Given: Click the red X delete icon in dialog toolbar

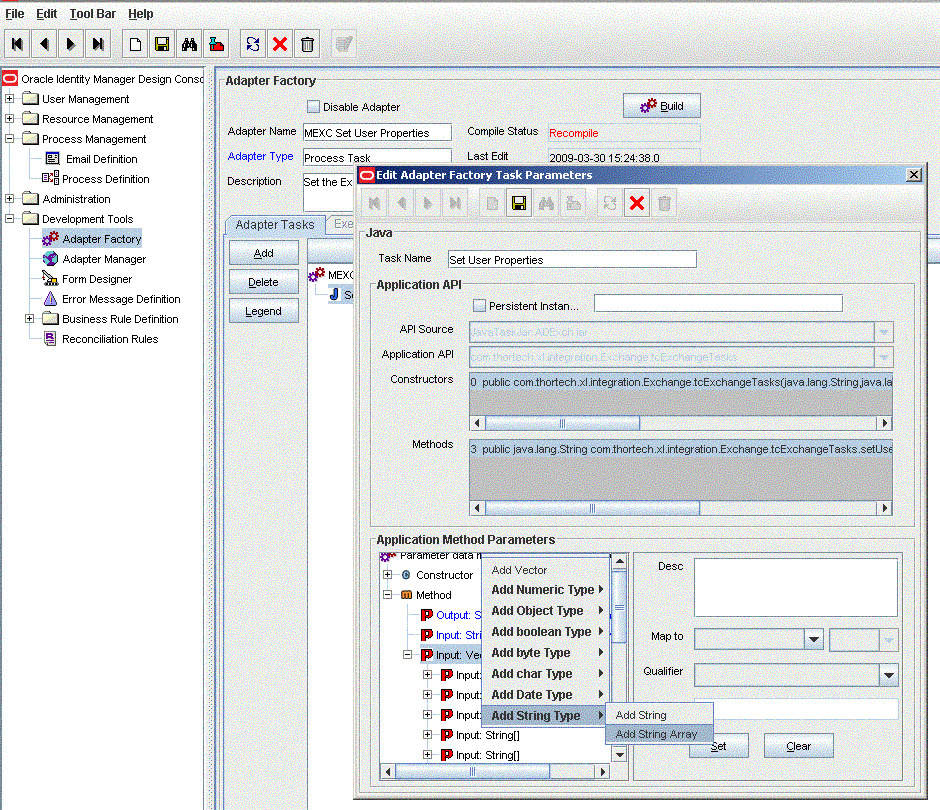Looking at the screenshot, I should click(x=636, y=204).
